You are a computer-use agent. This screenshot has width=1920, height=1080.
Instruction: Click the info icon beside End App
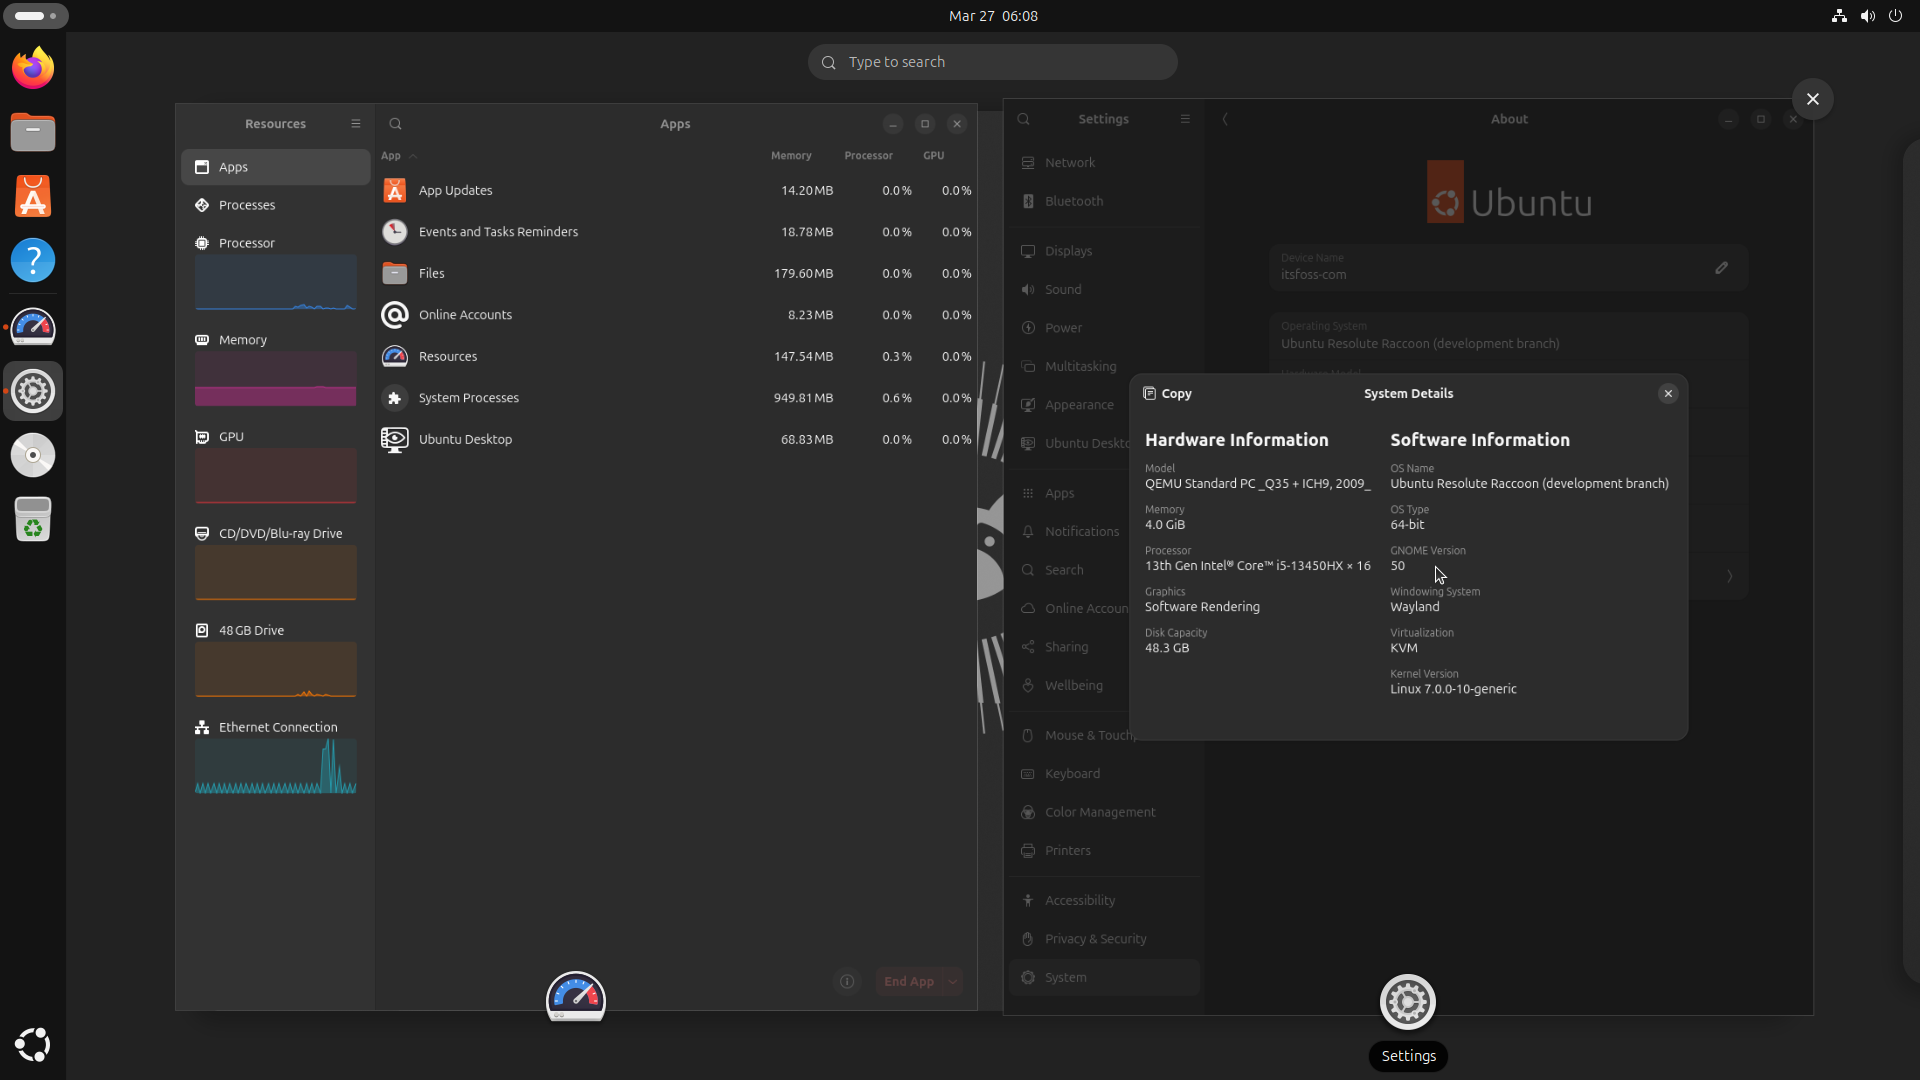pyautogui.click(x=847, y=981)
